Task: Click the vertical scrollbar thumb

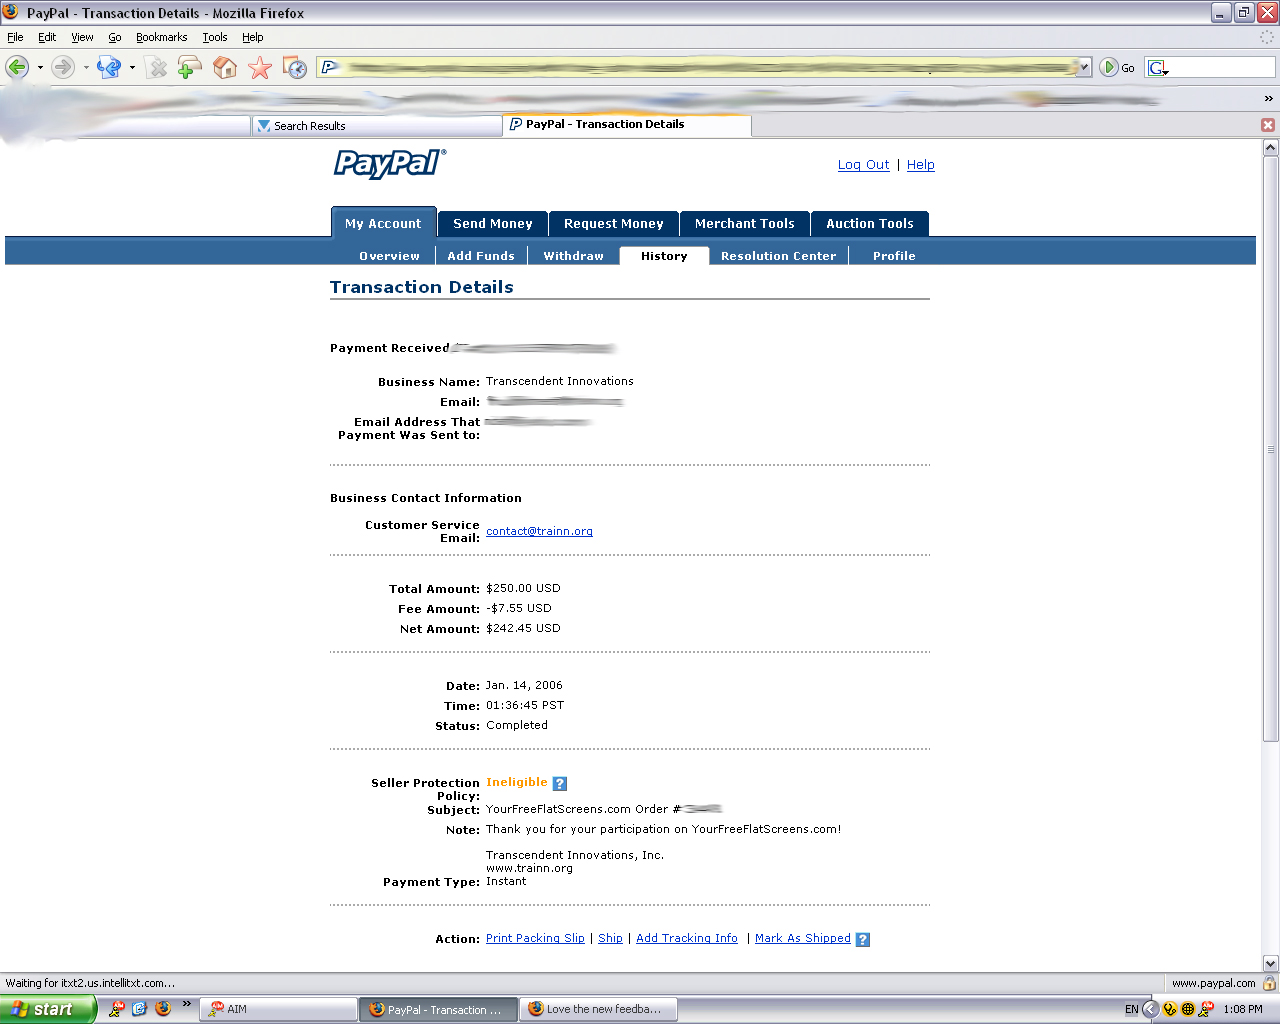Action: [1270, 448]
